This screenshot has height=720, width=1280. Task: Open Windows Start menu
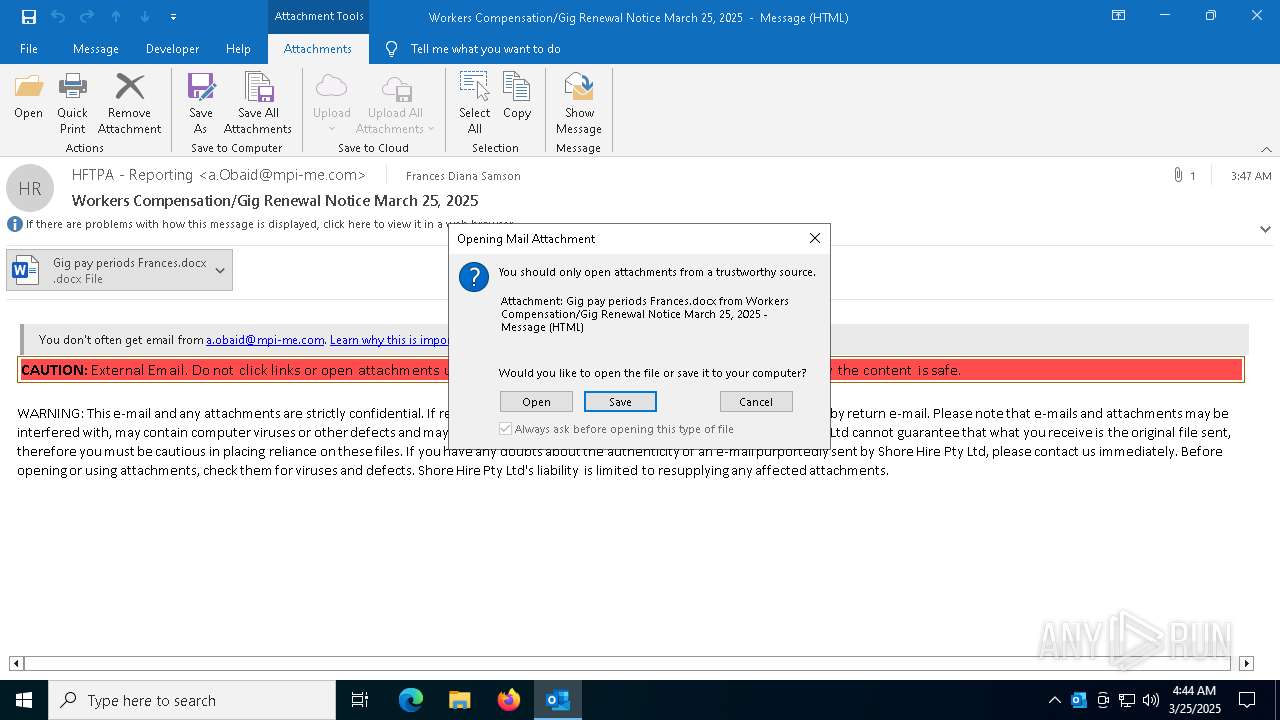click(x=24, y=700)
